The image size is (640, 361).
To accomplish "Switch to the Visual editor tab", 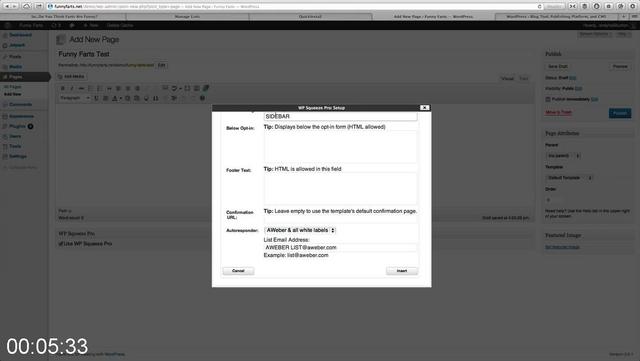I will coord(507,78).
